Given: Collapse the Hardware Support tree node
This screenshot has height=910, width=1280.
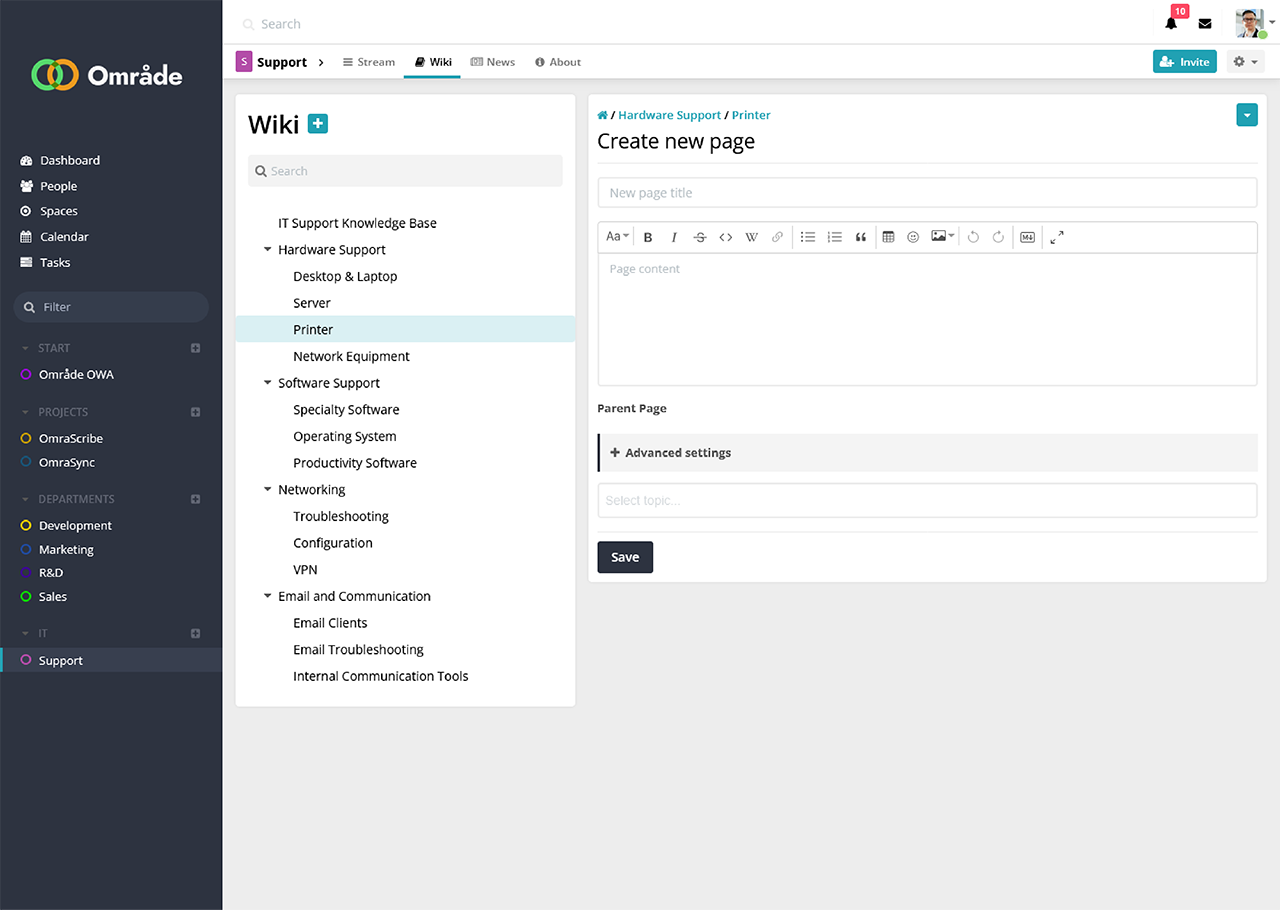Looking at the screenshot, I should 268,250.
